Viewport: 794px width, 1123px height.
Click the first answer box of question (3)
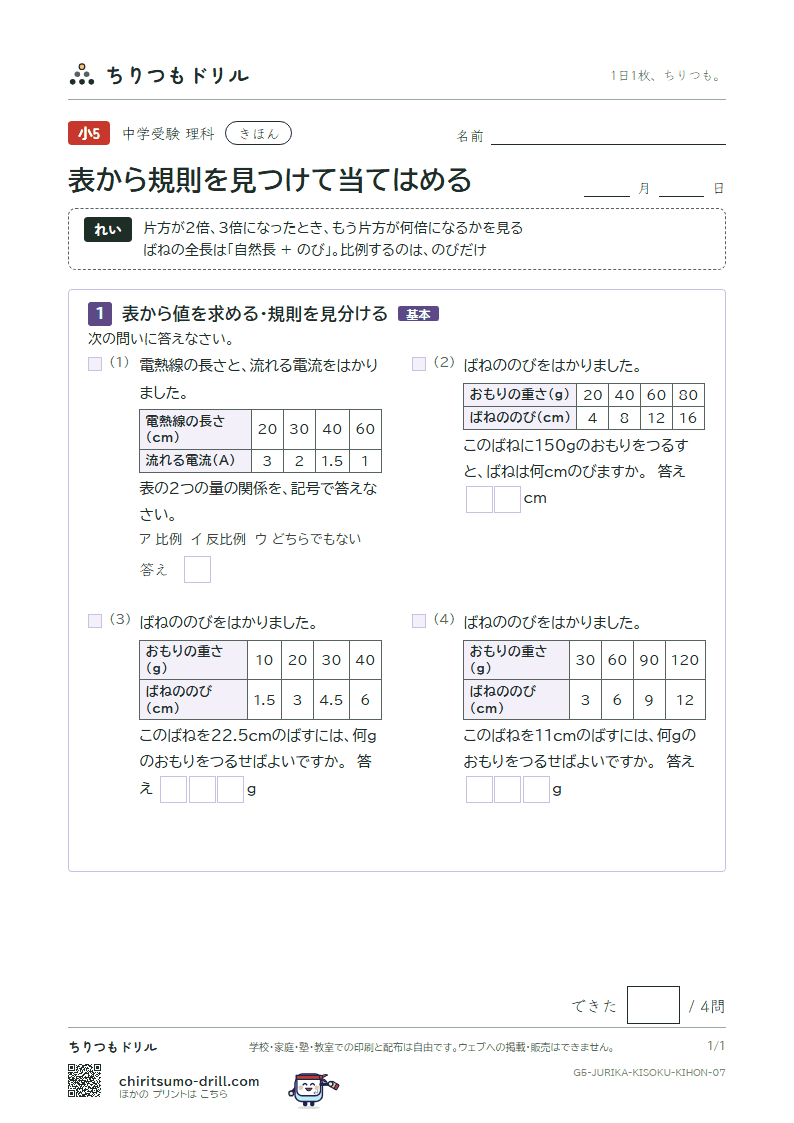pos(173,789)
